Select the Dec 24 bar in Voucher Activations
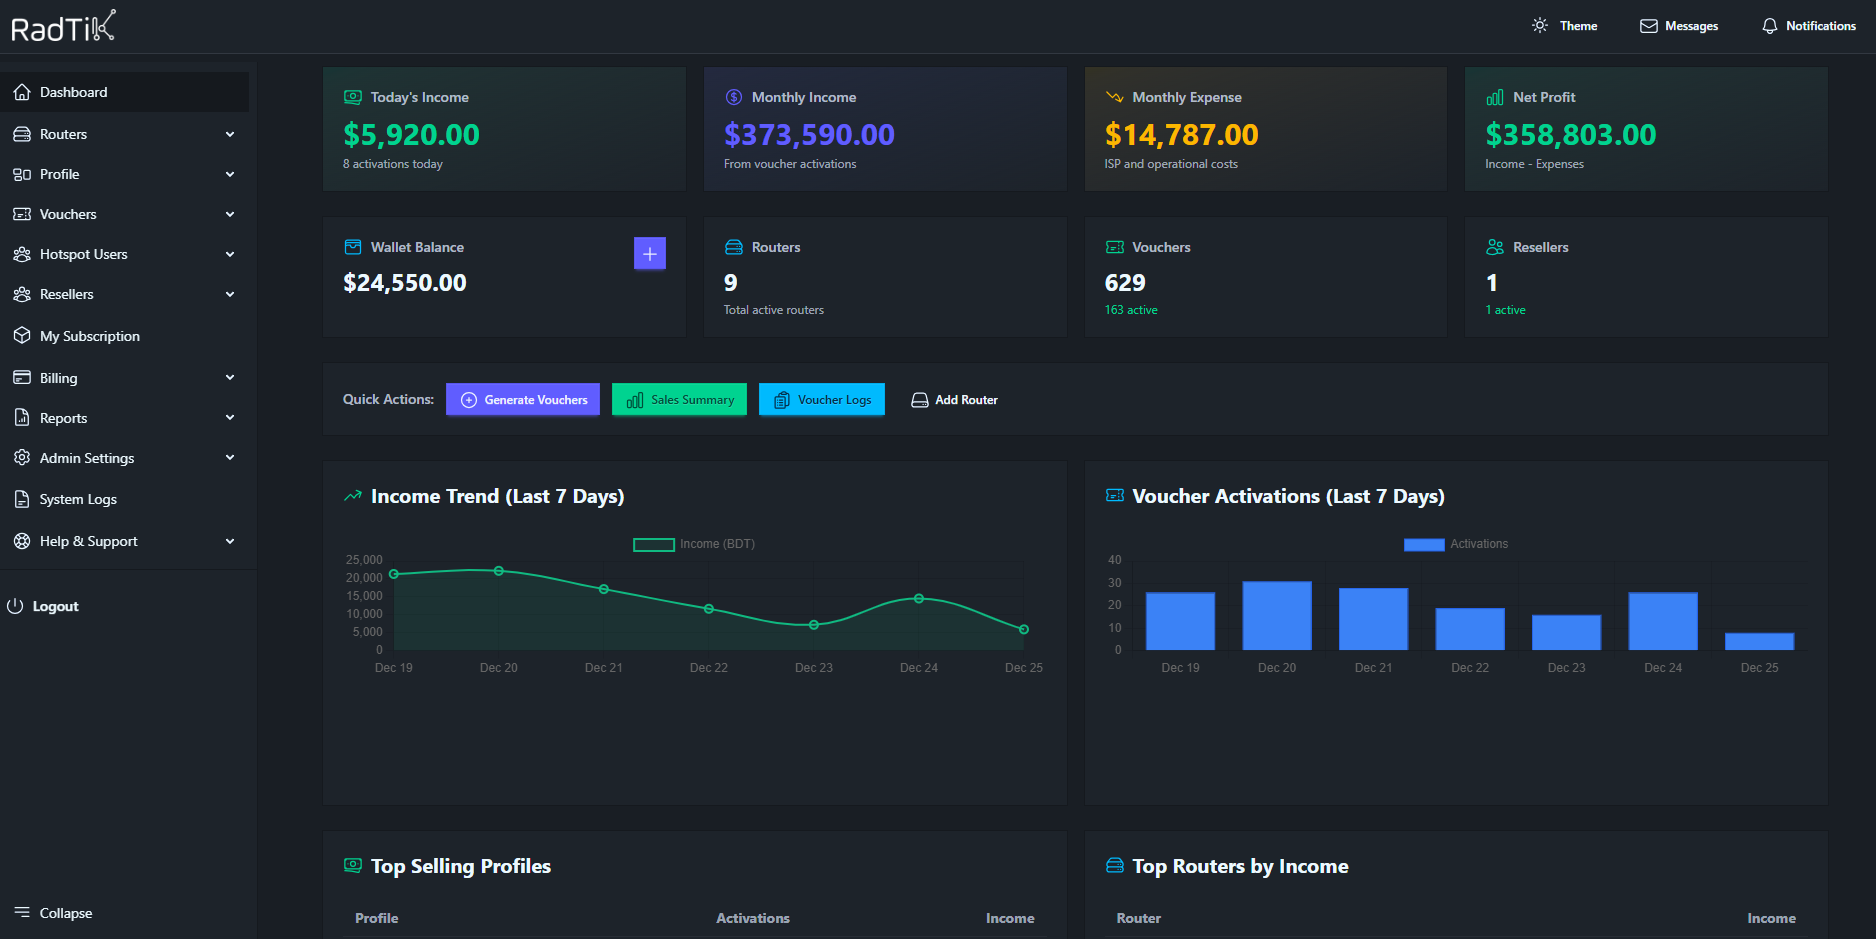 tap(1662, 620)
